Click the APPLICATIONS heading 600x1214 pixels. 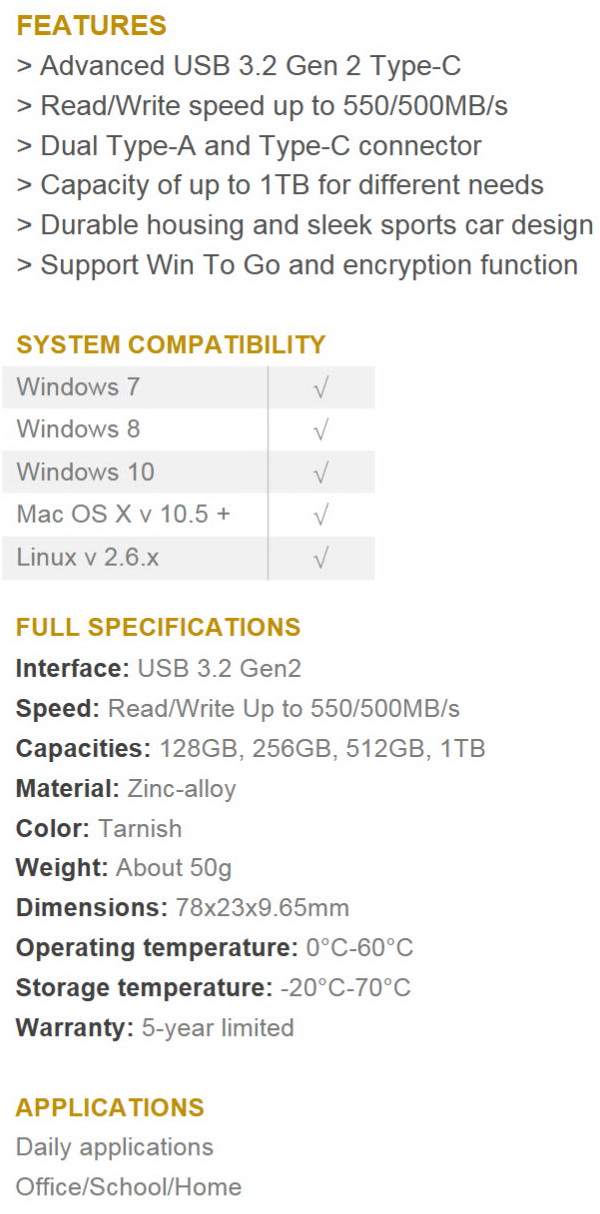click(x=110, y=1108)
